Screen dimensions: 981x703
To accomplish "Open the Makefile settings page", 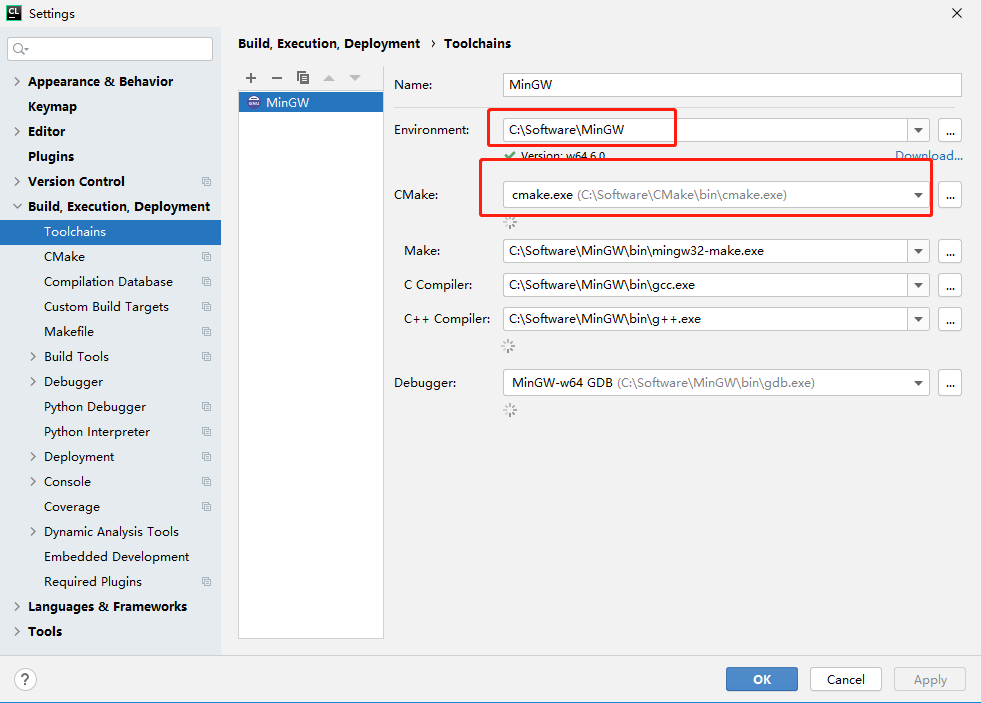I will pos(69,331).
